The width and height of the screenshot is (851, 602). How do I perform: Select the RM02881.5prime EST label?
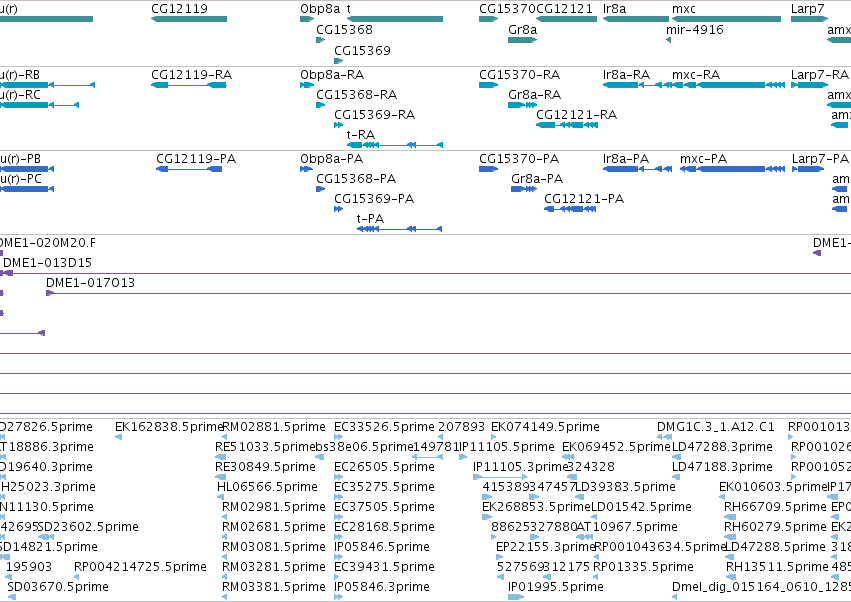pyautogui.click(x=274, y=427)
